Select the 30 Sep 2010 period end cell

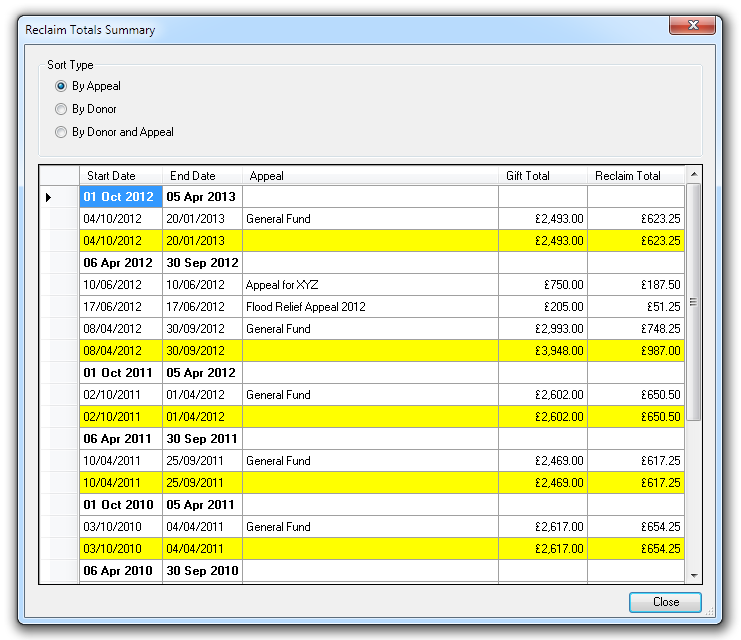coord(202,571)
